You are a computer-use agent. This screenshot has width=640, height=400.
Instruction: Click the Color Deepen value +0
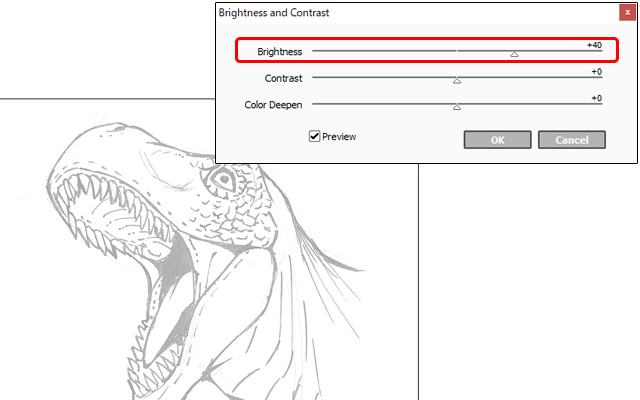coord(596,98)
